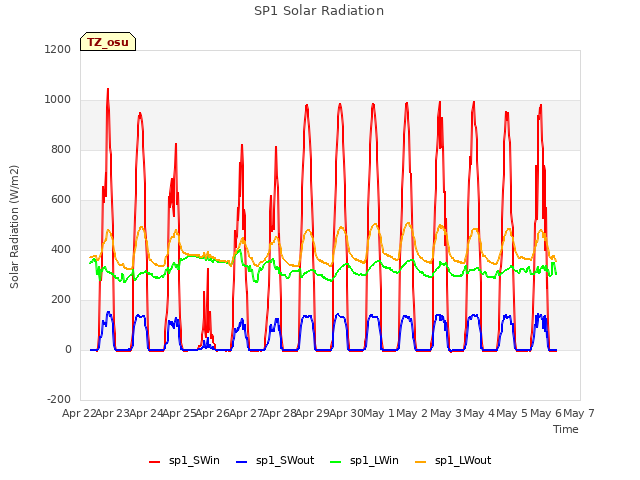Click the May 1 x-axis date label
Screen dimensions: 640x480
pyautogui.click(x=379, y=413)
